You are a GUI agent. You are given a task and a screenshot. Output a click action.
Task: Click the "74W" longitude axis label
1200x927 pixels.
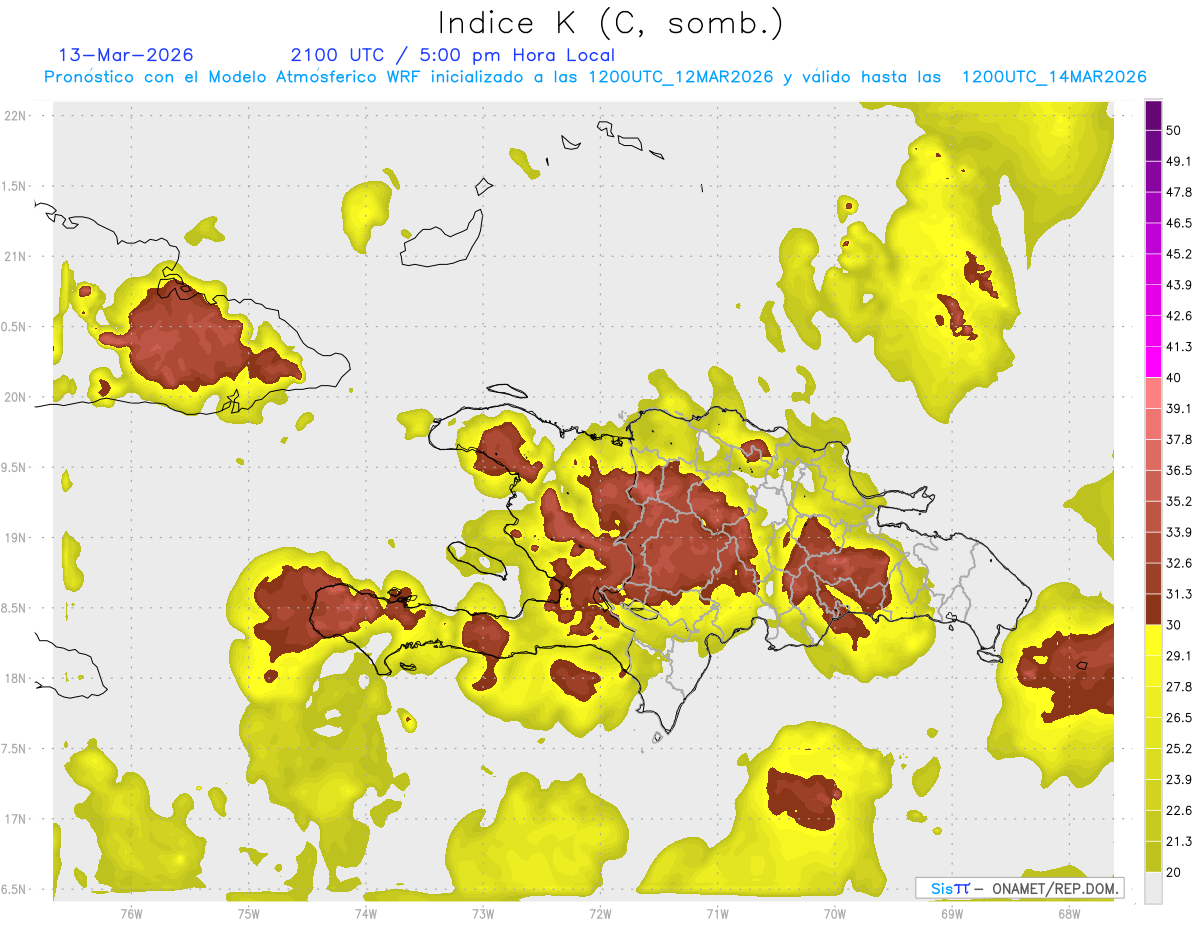[365, 914]
